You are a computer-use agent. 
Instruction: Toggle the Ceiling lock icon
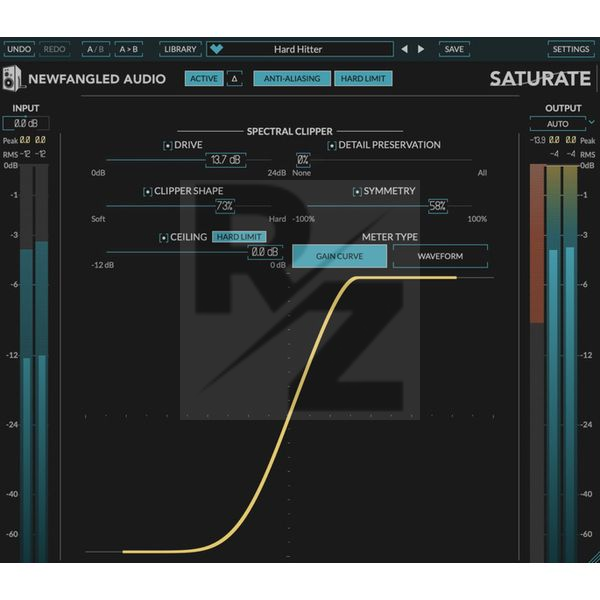[163, 238]
